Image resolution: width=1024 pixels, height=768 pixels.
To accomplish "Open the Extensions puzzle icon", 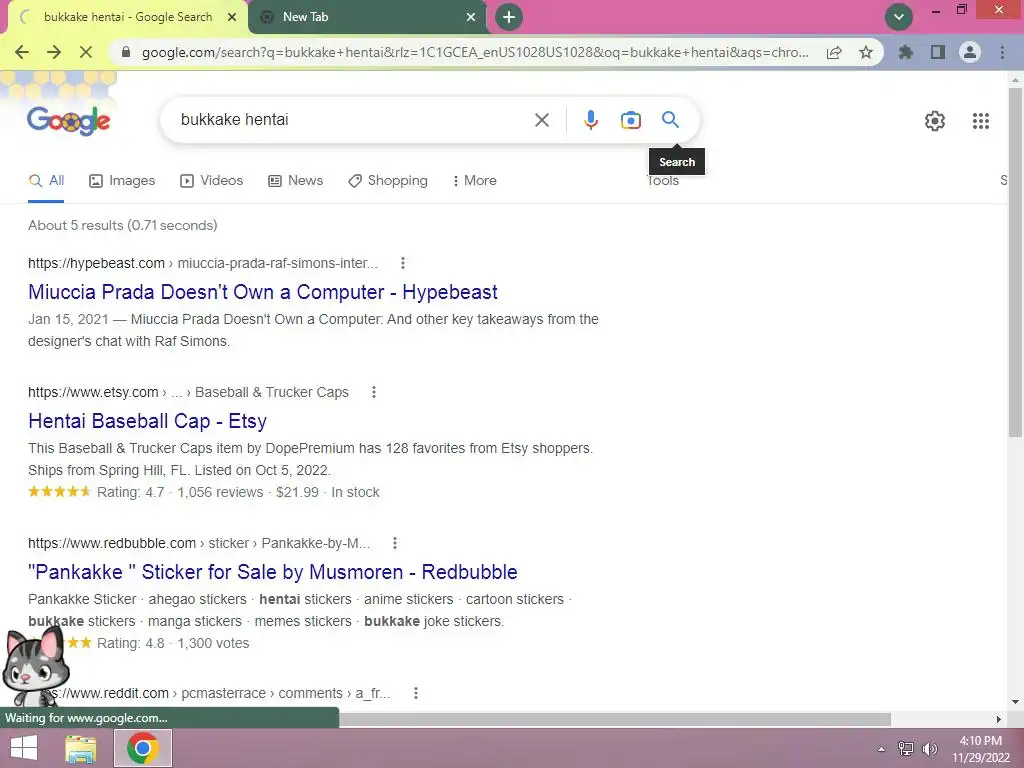I will pyautogui.click(x=906, y=52).
